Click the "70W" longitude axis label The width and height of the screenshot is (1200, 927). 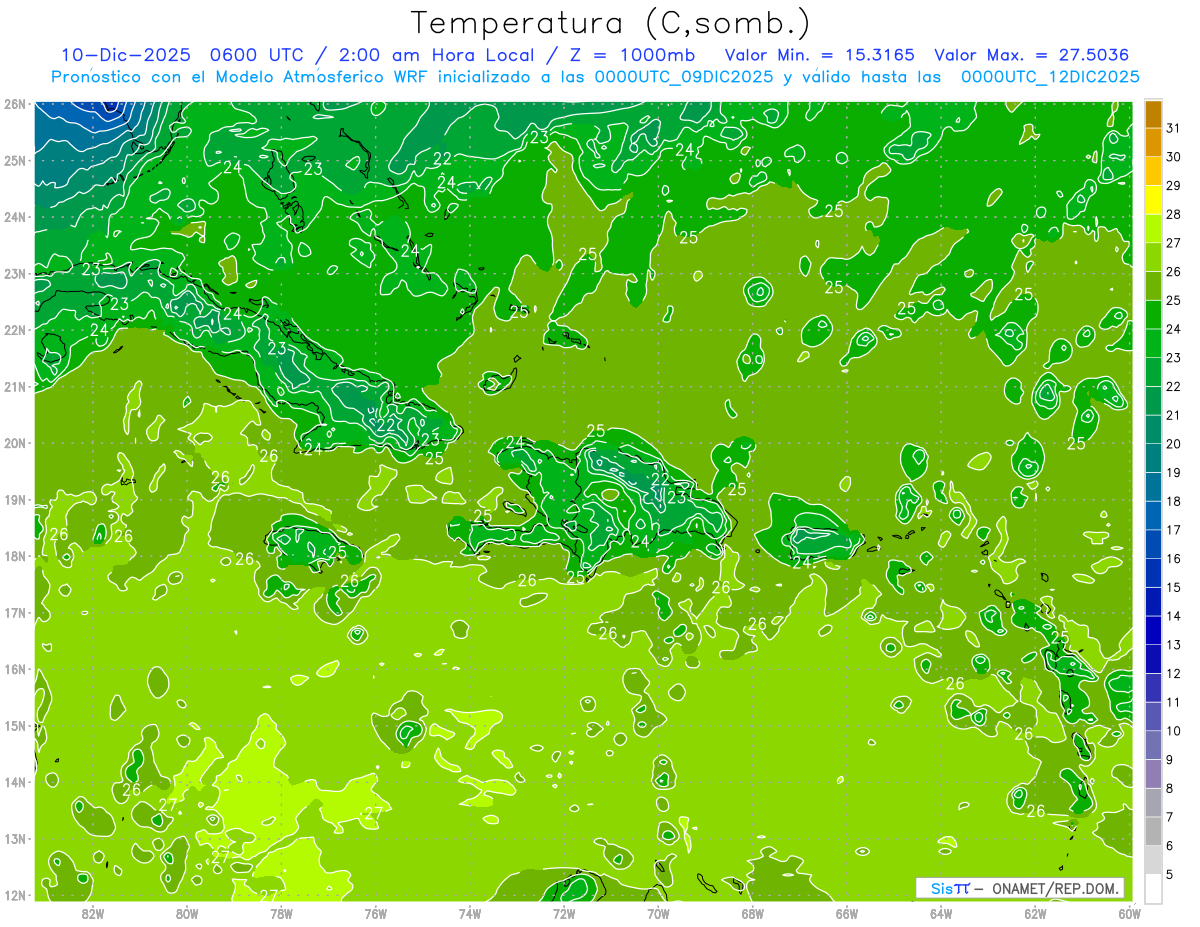[x=658, y=913]
